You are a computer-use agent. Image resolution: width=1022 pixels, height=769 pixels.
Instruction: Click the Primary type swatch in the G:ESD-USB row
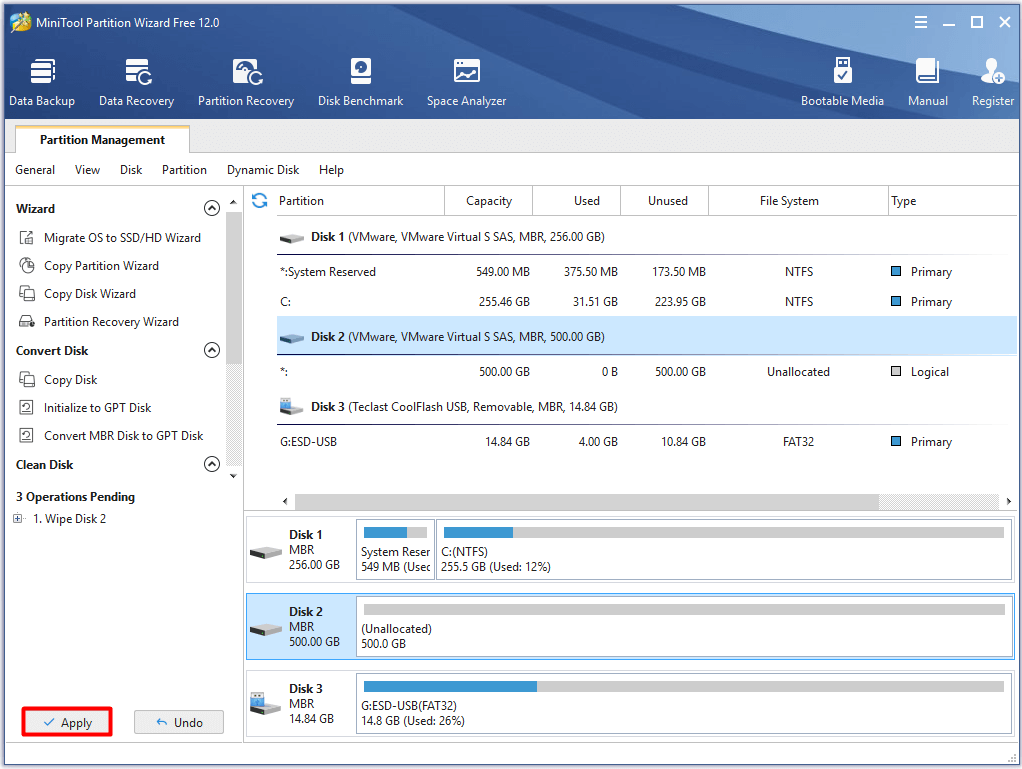pos(896,441)
